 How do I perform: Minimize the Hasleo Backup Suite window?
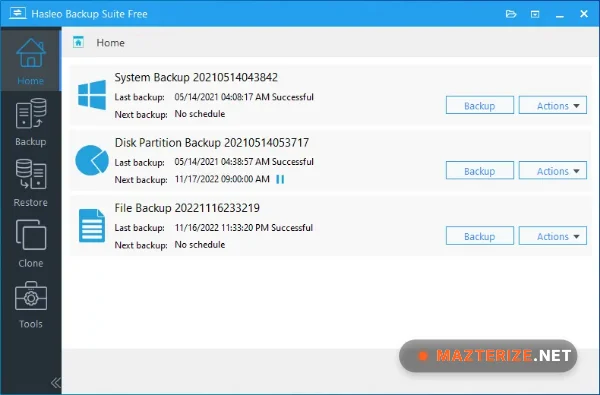(560, 15)
